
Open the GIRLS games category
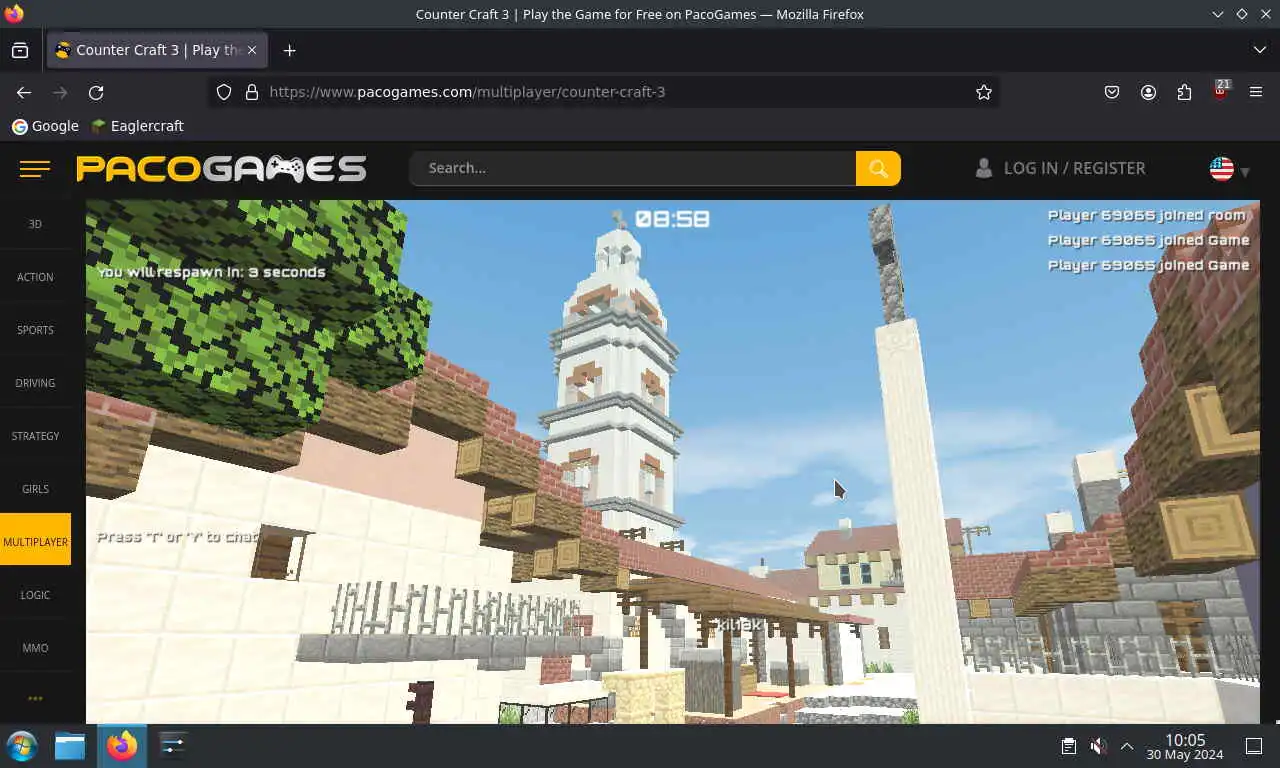pos(35,489)
